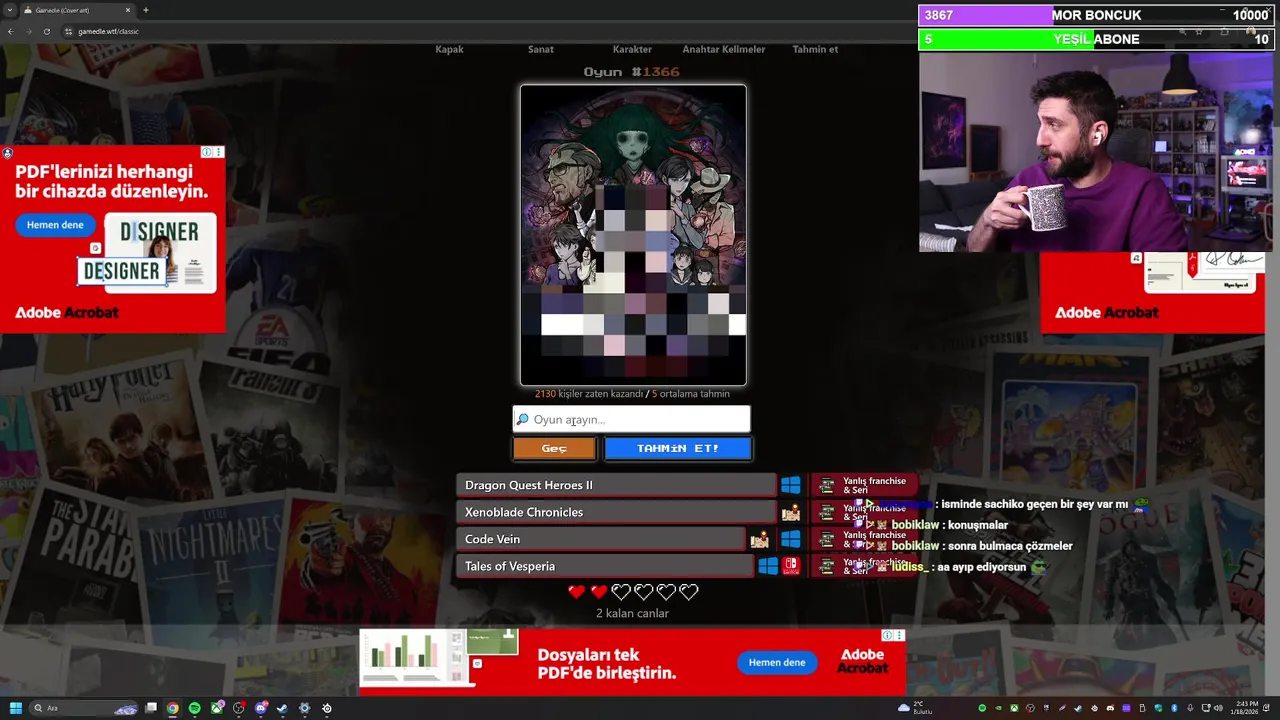Screen dimensions: 1280x720
Task: Open the Settings gear in the taskbar
Action: pyautogui.click(x=305, y=708)
